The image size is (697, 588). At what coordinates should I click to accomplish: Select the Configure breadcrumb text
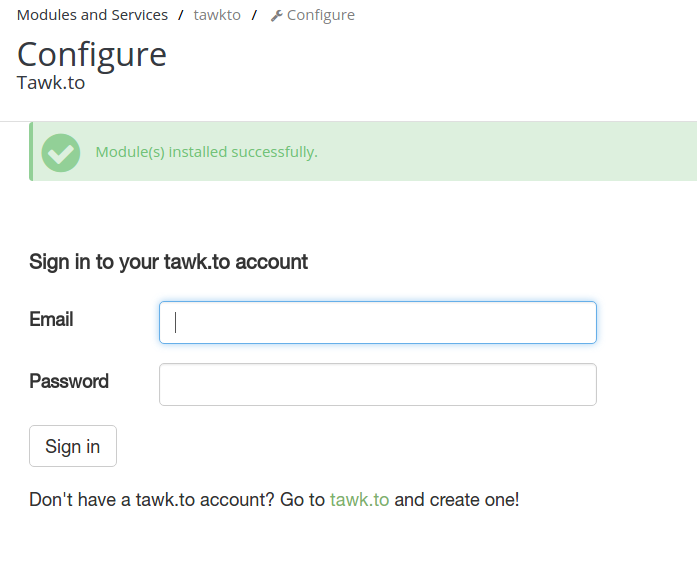click(321, 15)
